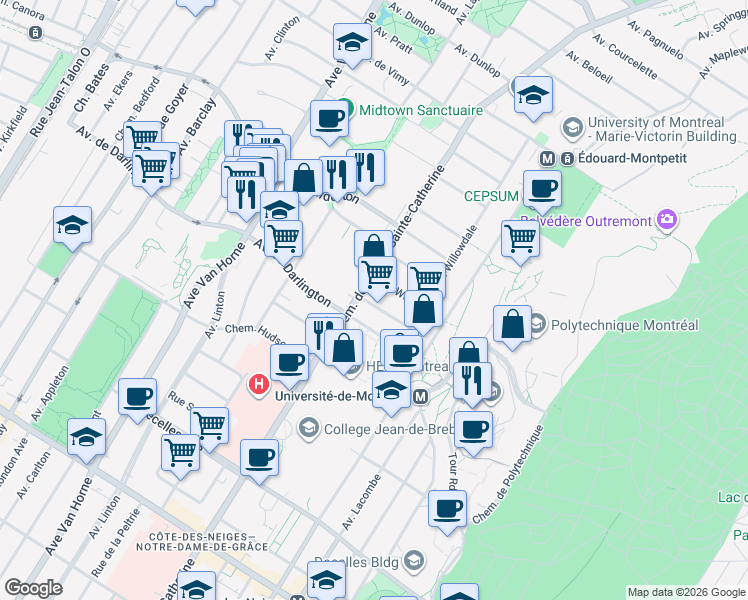Click the restaurant marker right of HEC Montréal

(x=472, y=381)
